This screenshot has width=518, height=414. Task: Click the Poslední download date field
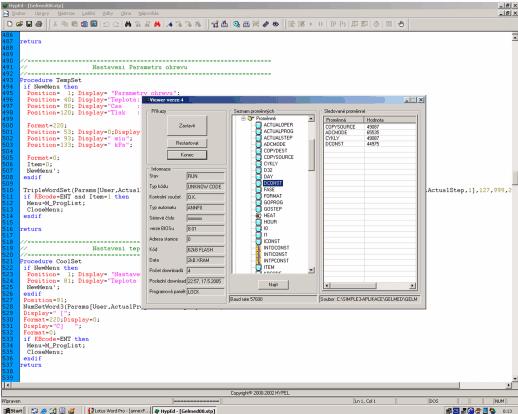[205, 281]
